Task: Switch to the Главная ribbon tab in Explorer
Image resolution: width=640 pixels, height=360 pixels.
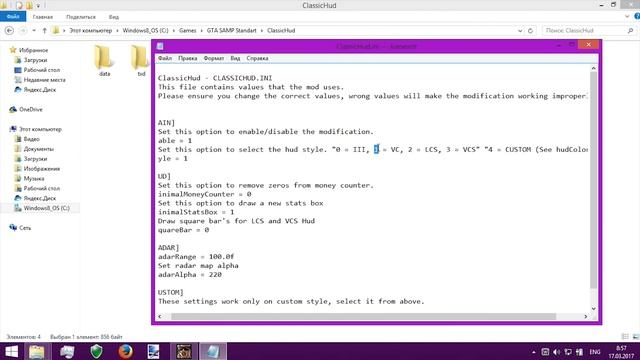Action: coord(43,17)
